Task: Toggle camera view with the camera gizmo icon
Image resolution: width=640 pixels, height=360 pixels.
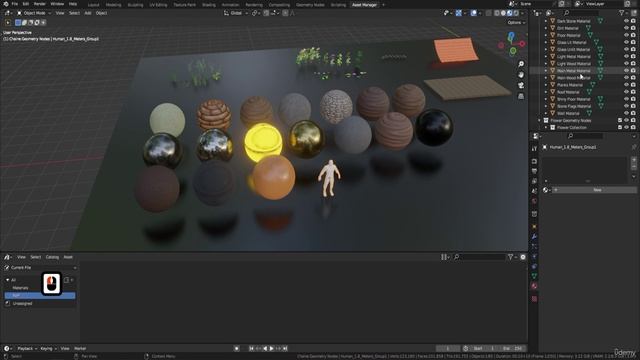Action: (521, 85)
